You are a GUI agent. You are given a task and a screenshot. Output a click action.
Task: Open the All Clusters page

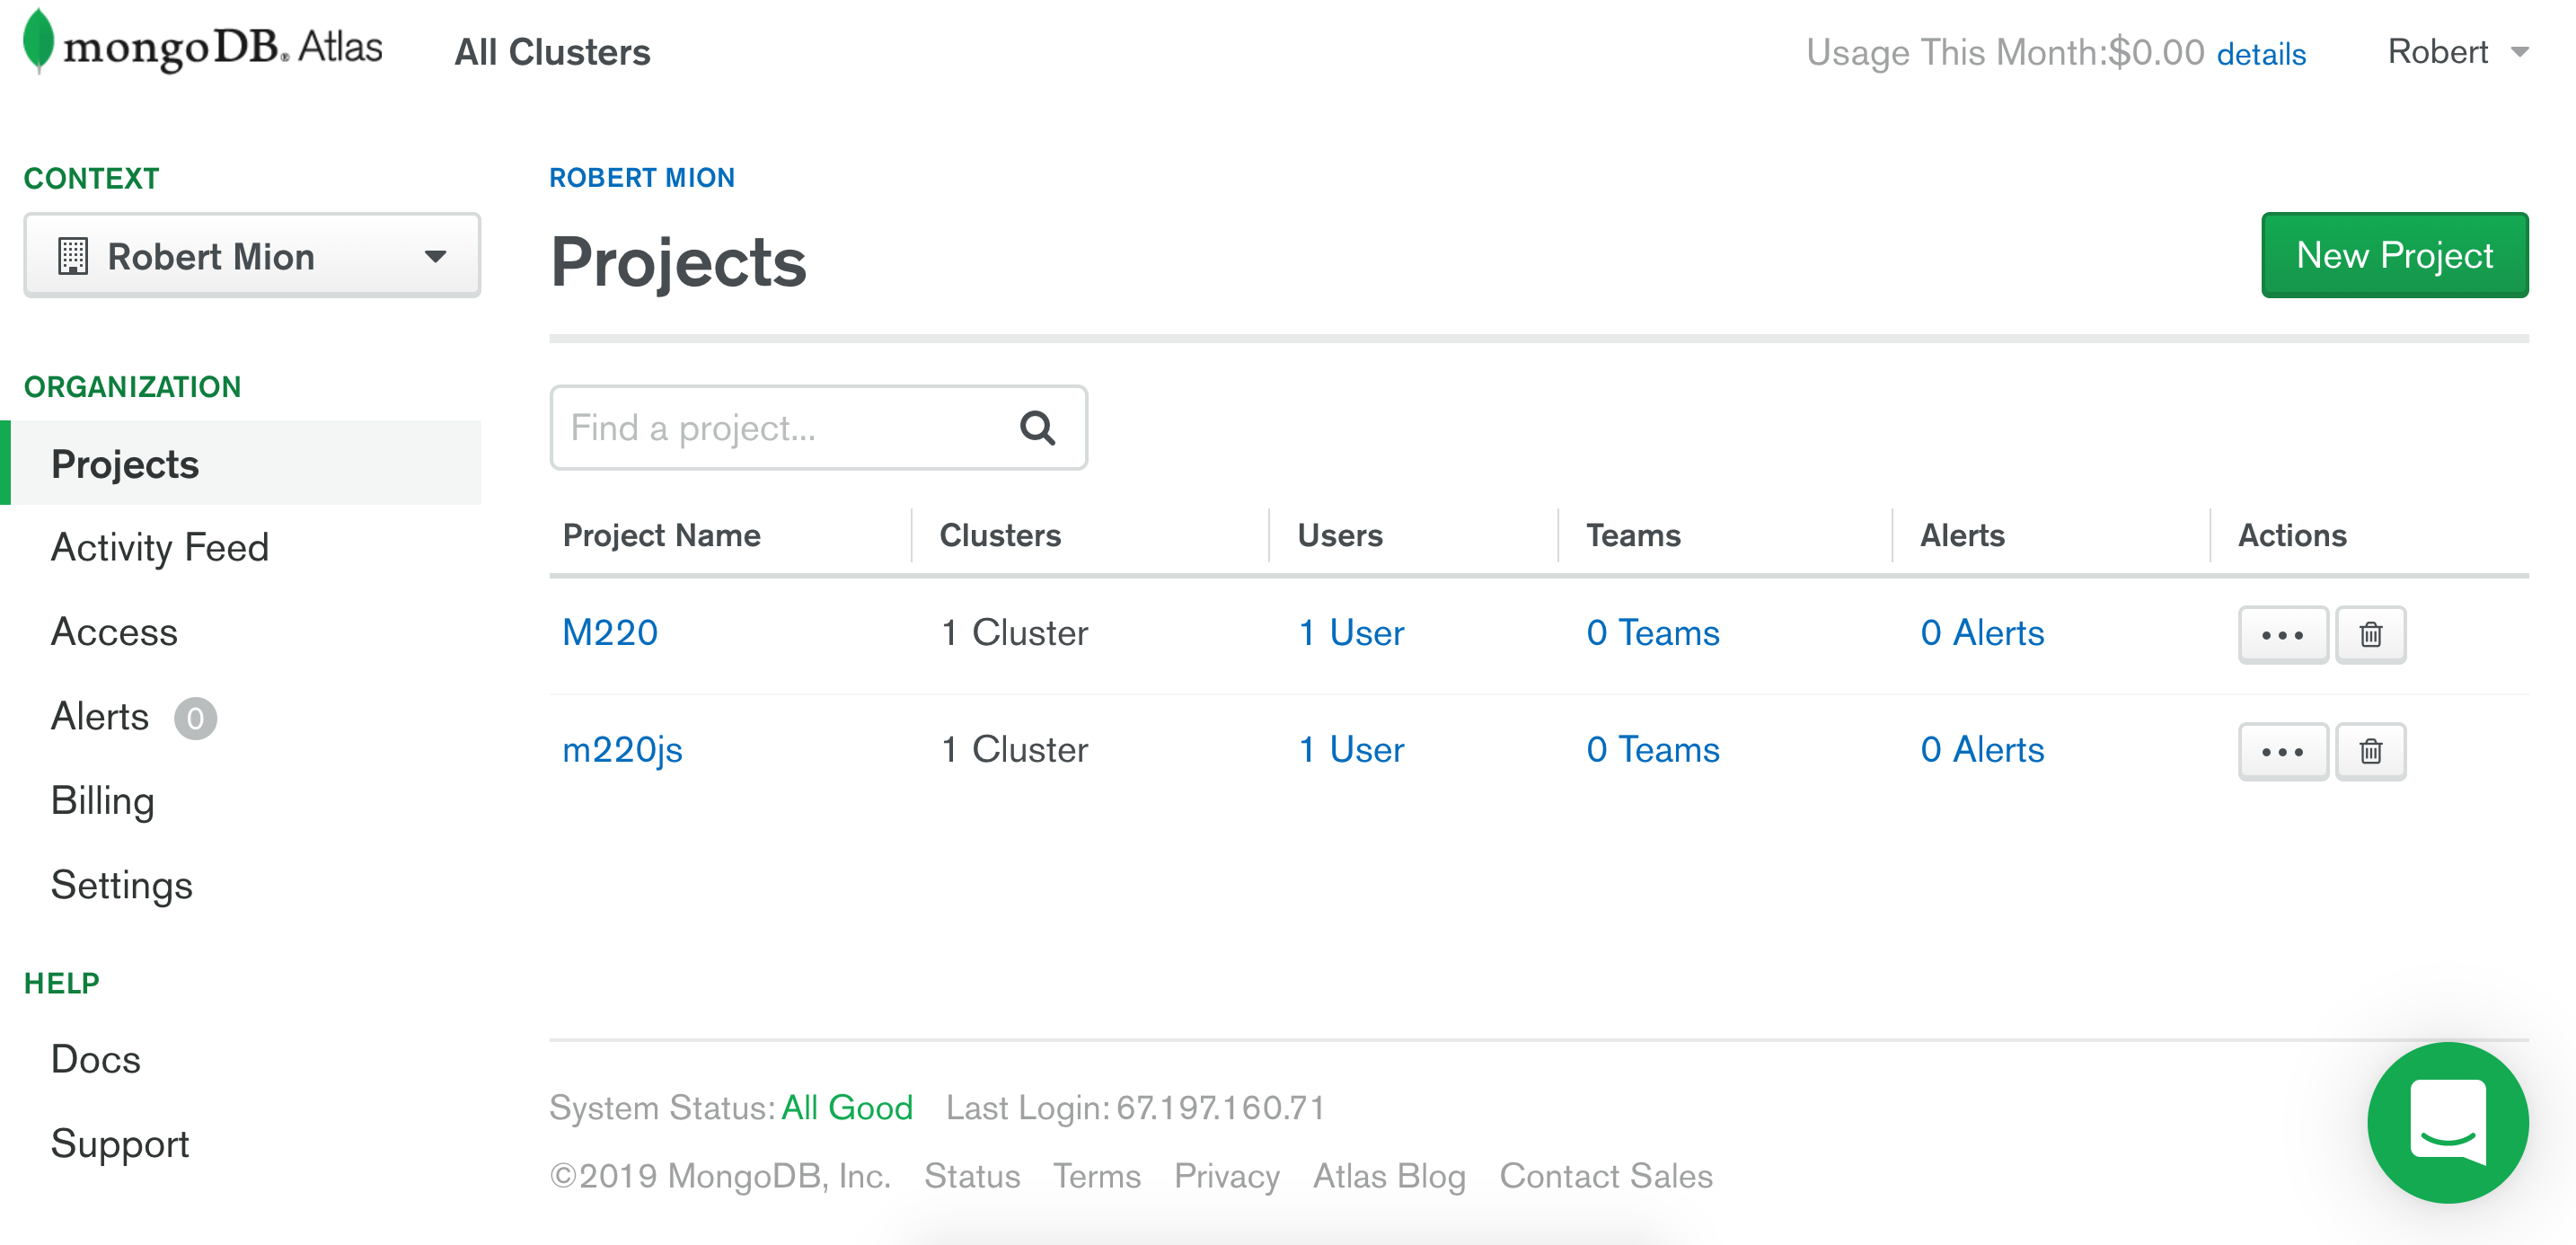552,52
